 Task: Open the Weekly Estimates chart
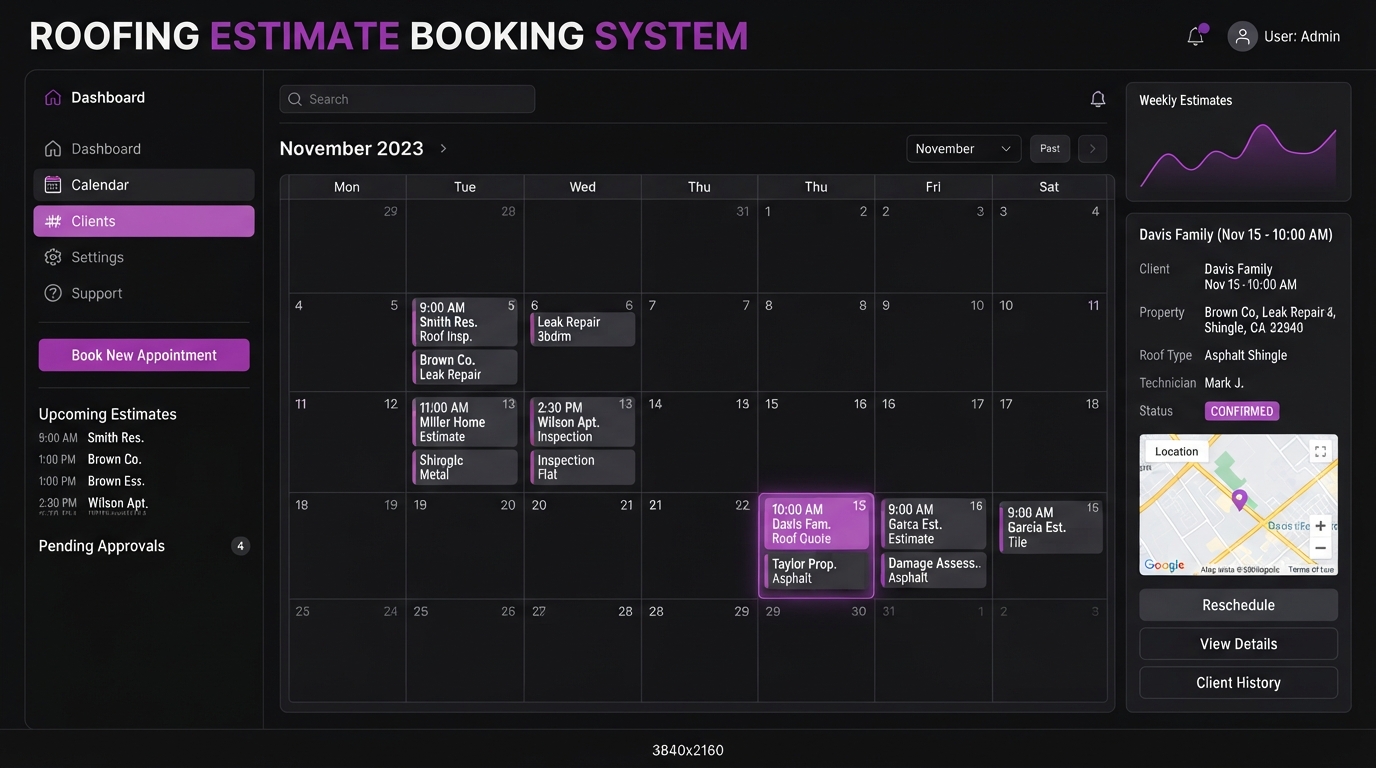(1238, 143)
